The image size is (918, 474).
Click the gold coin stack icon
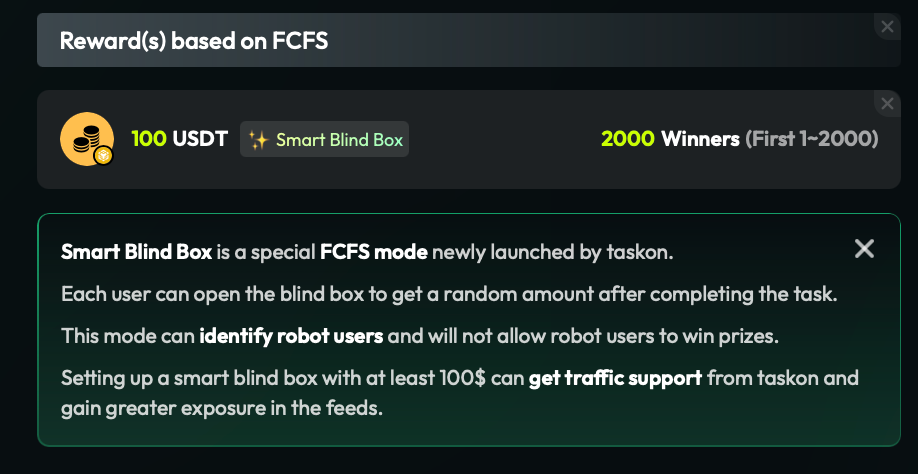(85, 137)
